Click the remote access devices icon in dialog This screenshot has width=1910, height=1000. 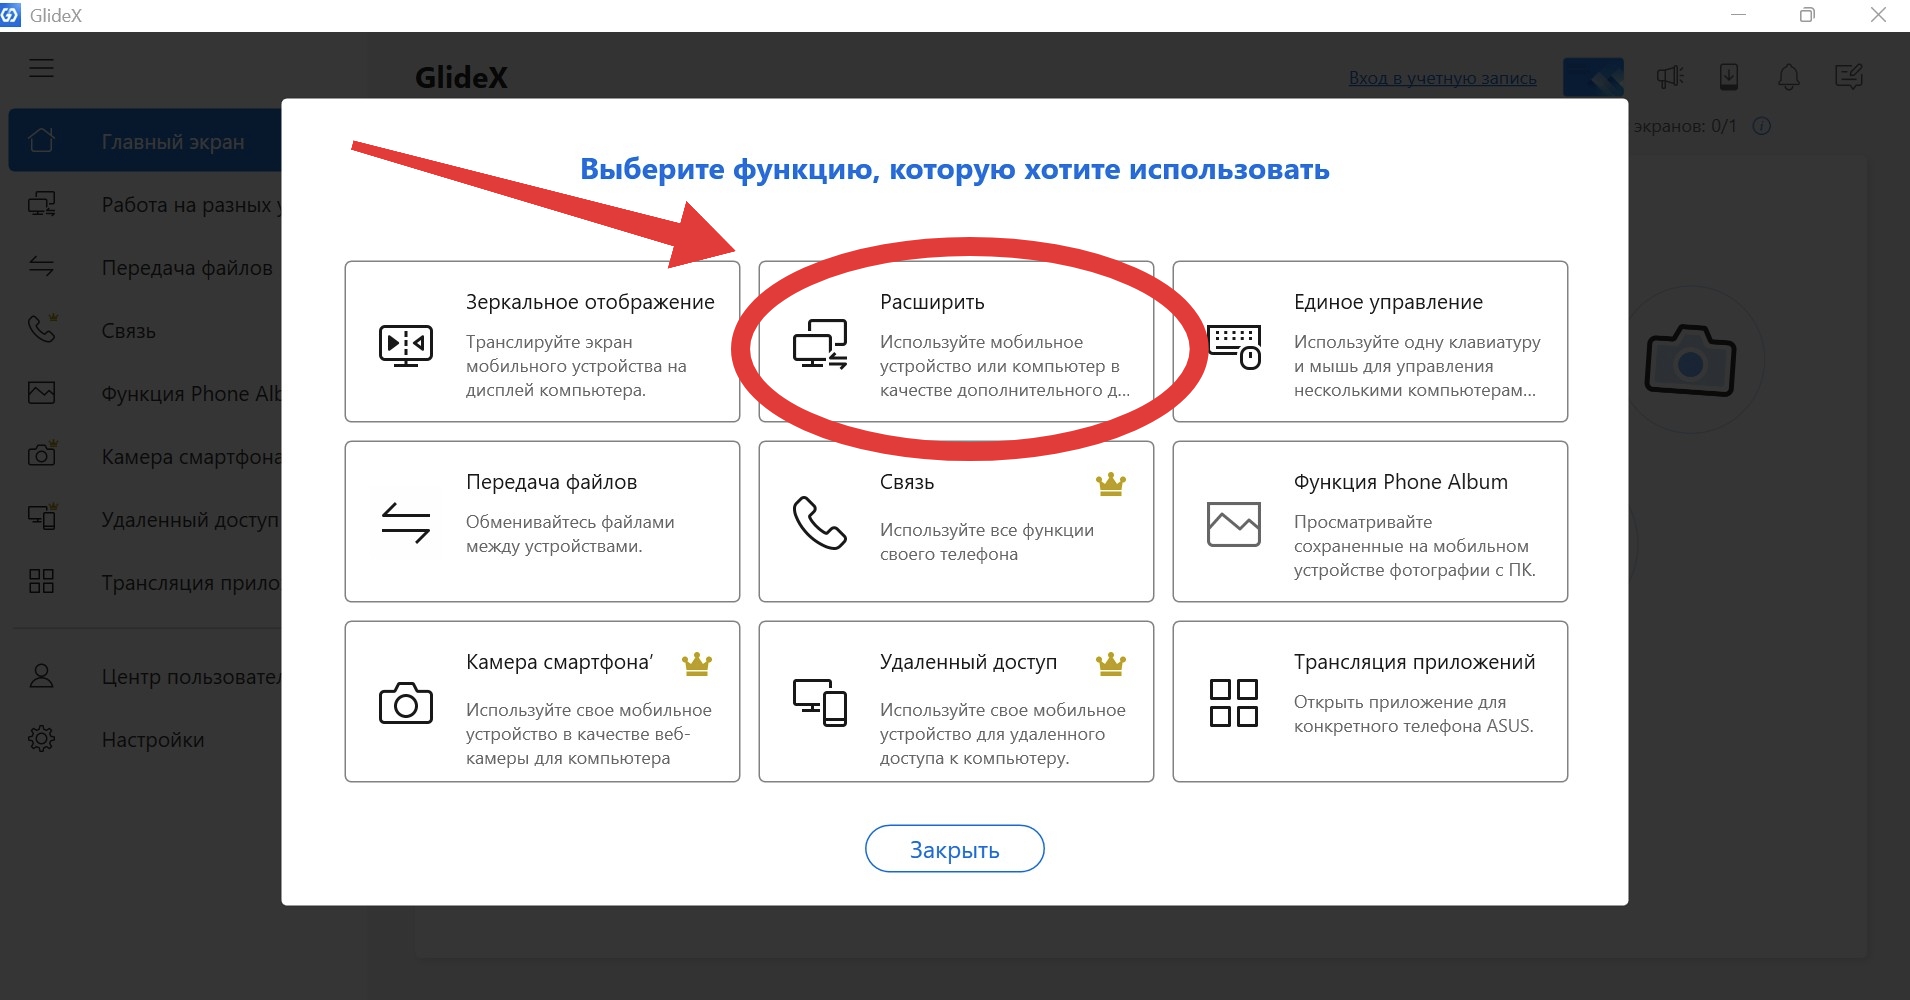(x=820, y=702)
